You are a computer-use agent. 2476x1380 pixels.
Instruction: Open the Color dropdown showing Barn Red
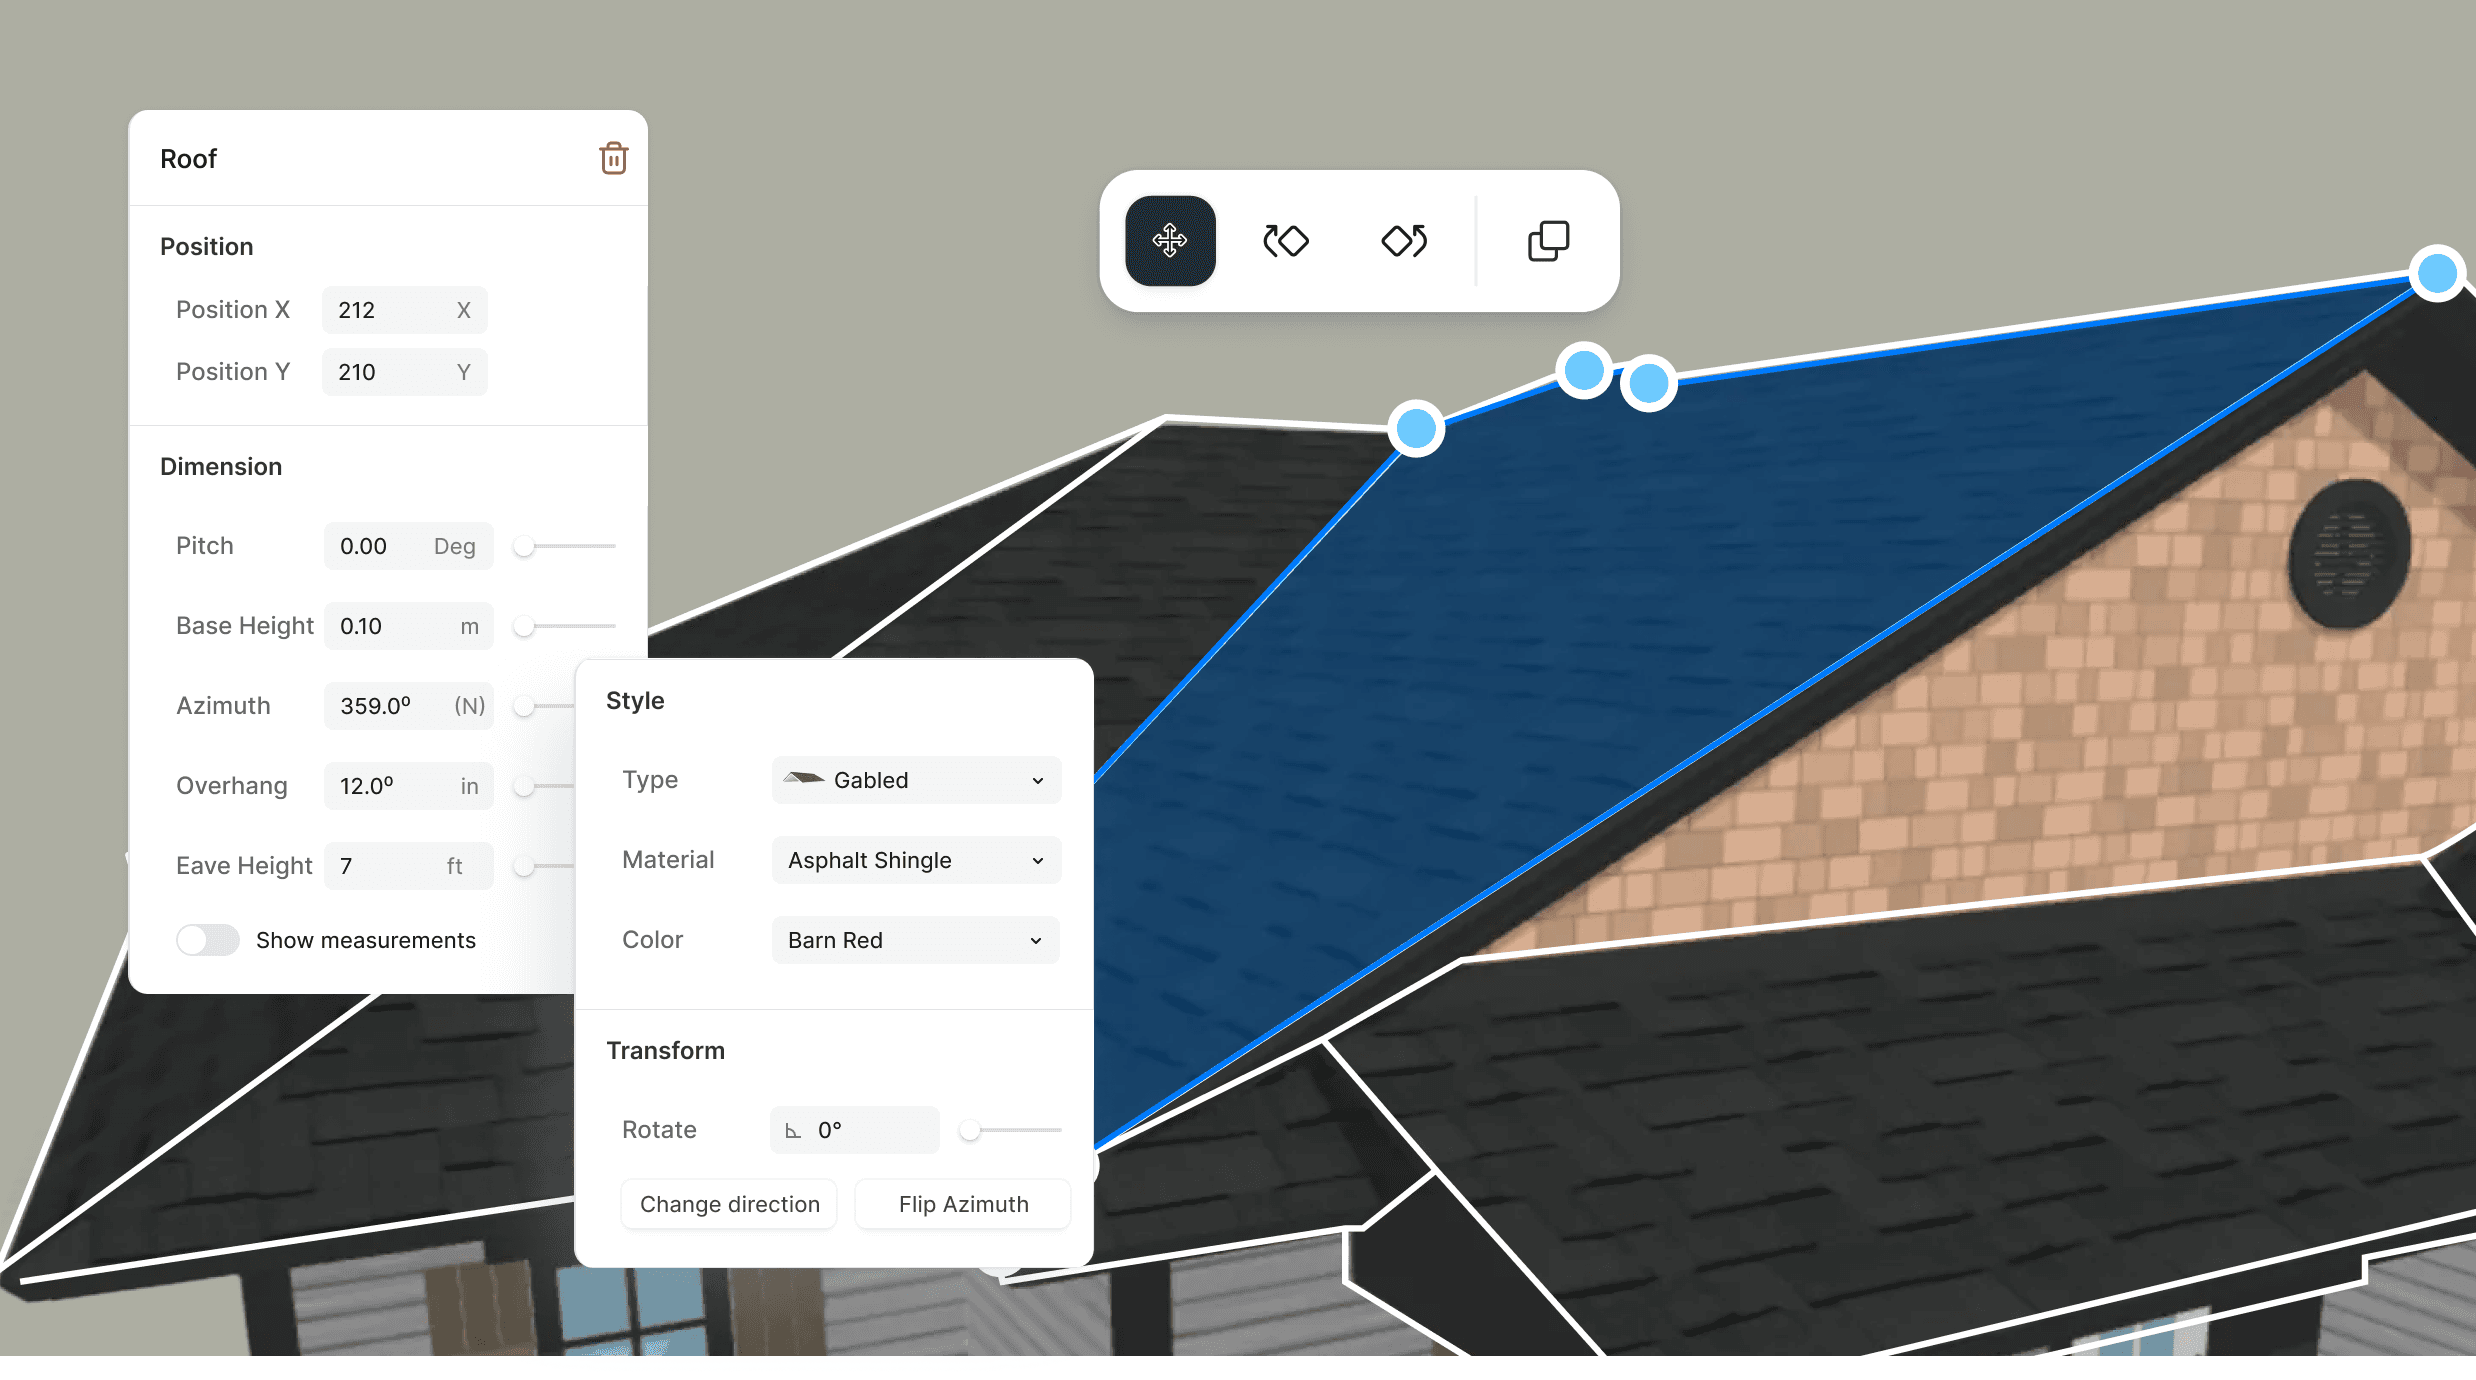point(916,940)
